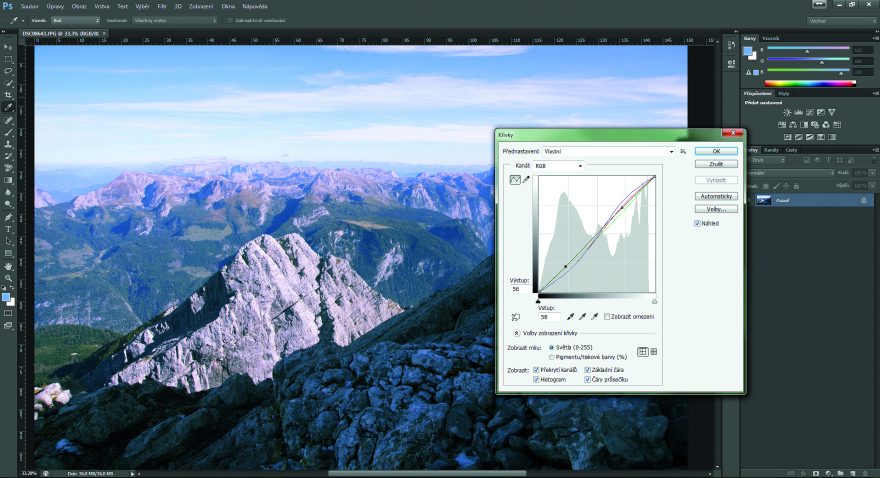Toggle the Náhled preview checkbox
Image resolution: width=880 pixels, height=478 pixels.
pos(698,223)
